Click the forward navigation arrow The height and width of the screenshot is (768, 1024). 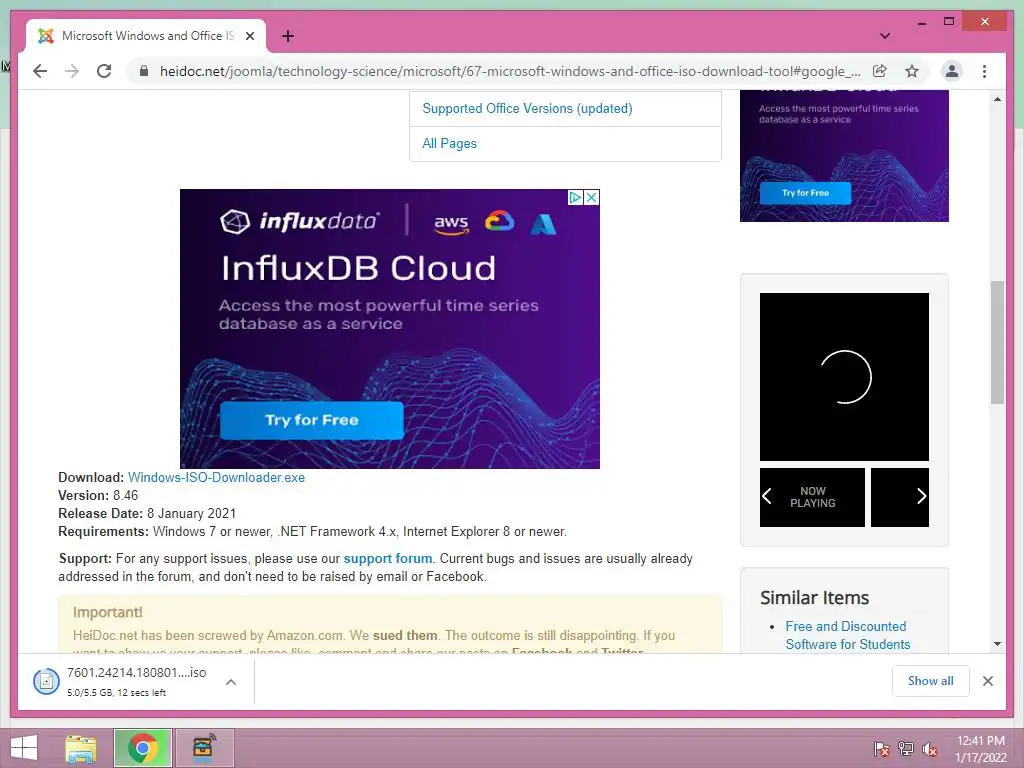[x=72, y=71]
